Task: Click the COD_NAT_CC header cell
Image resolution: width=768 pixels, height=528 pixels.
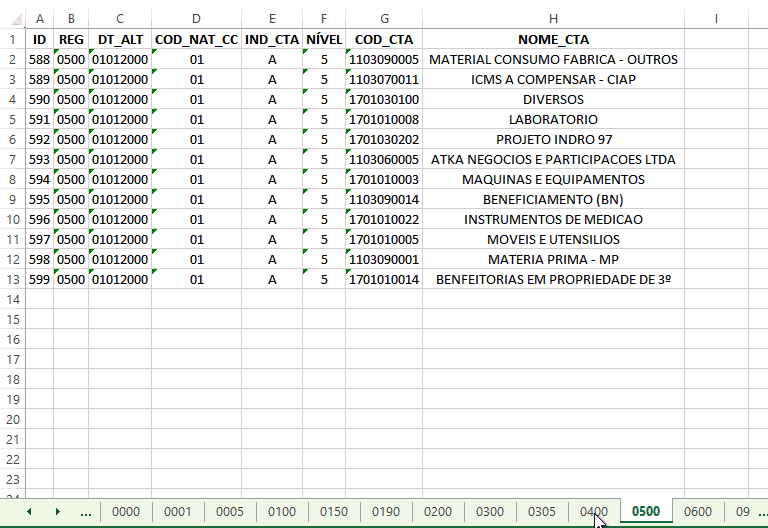Action: (196, 39)
